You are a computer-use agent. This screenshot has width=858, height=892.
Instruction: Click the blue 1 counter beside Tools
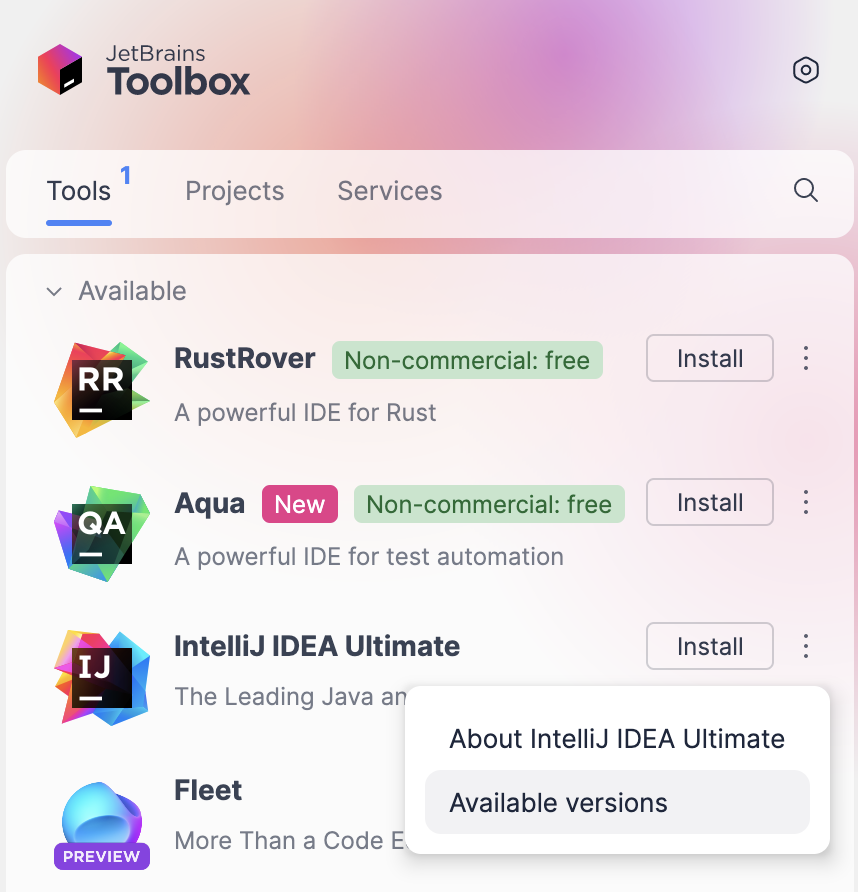coord(126,175)
